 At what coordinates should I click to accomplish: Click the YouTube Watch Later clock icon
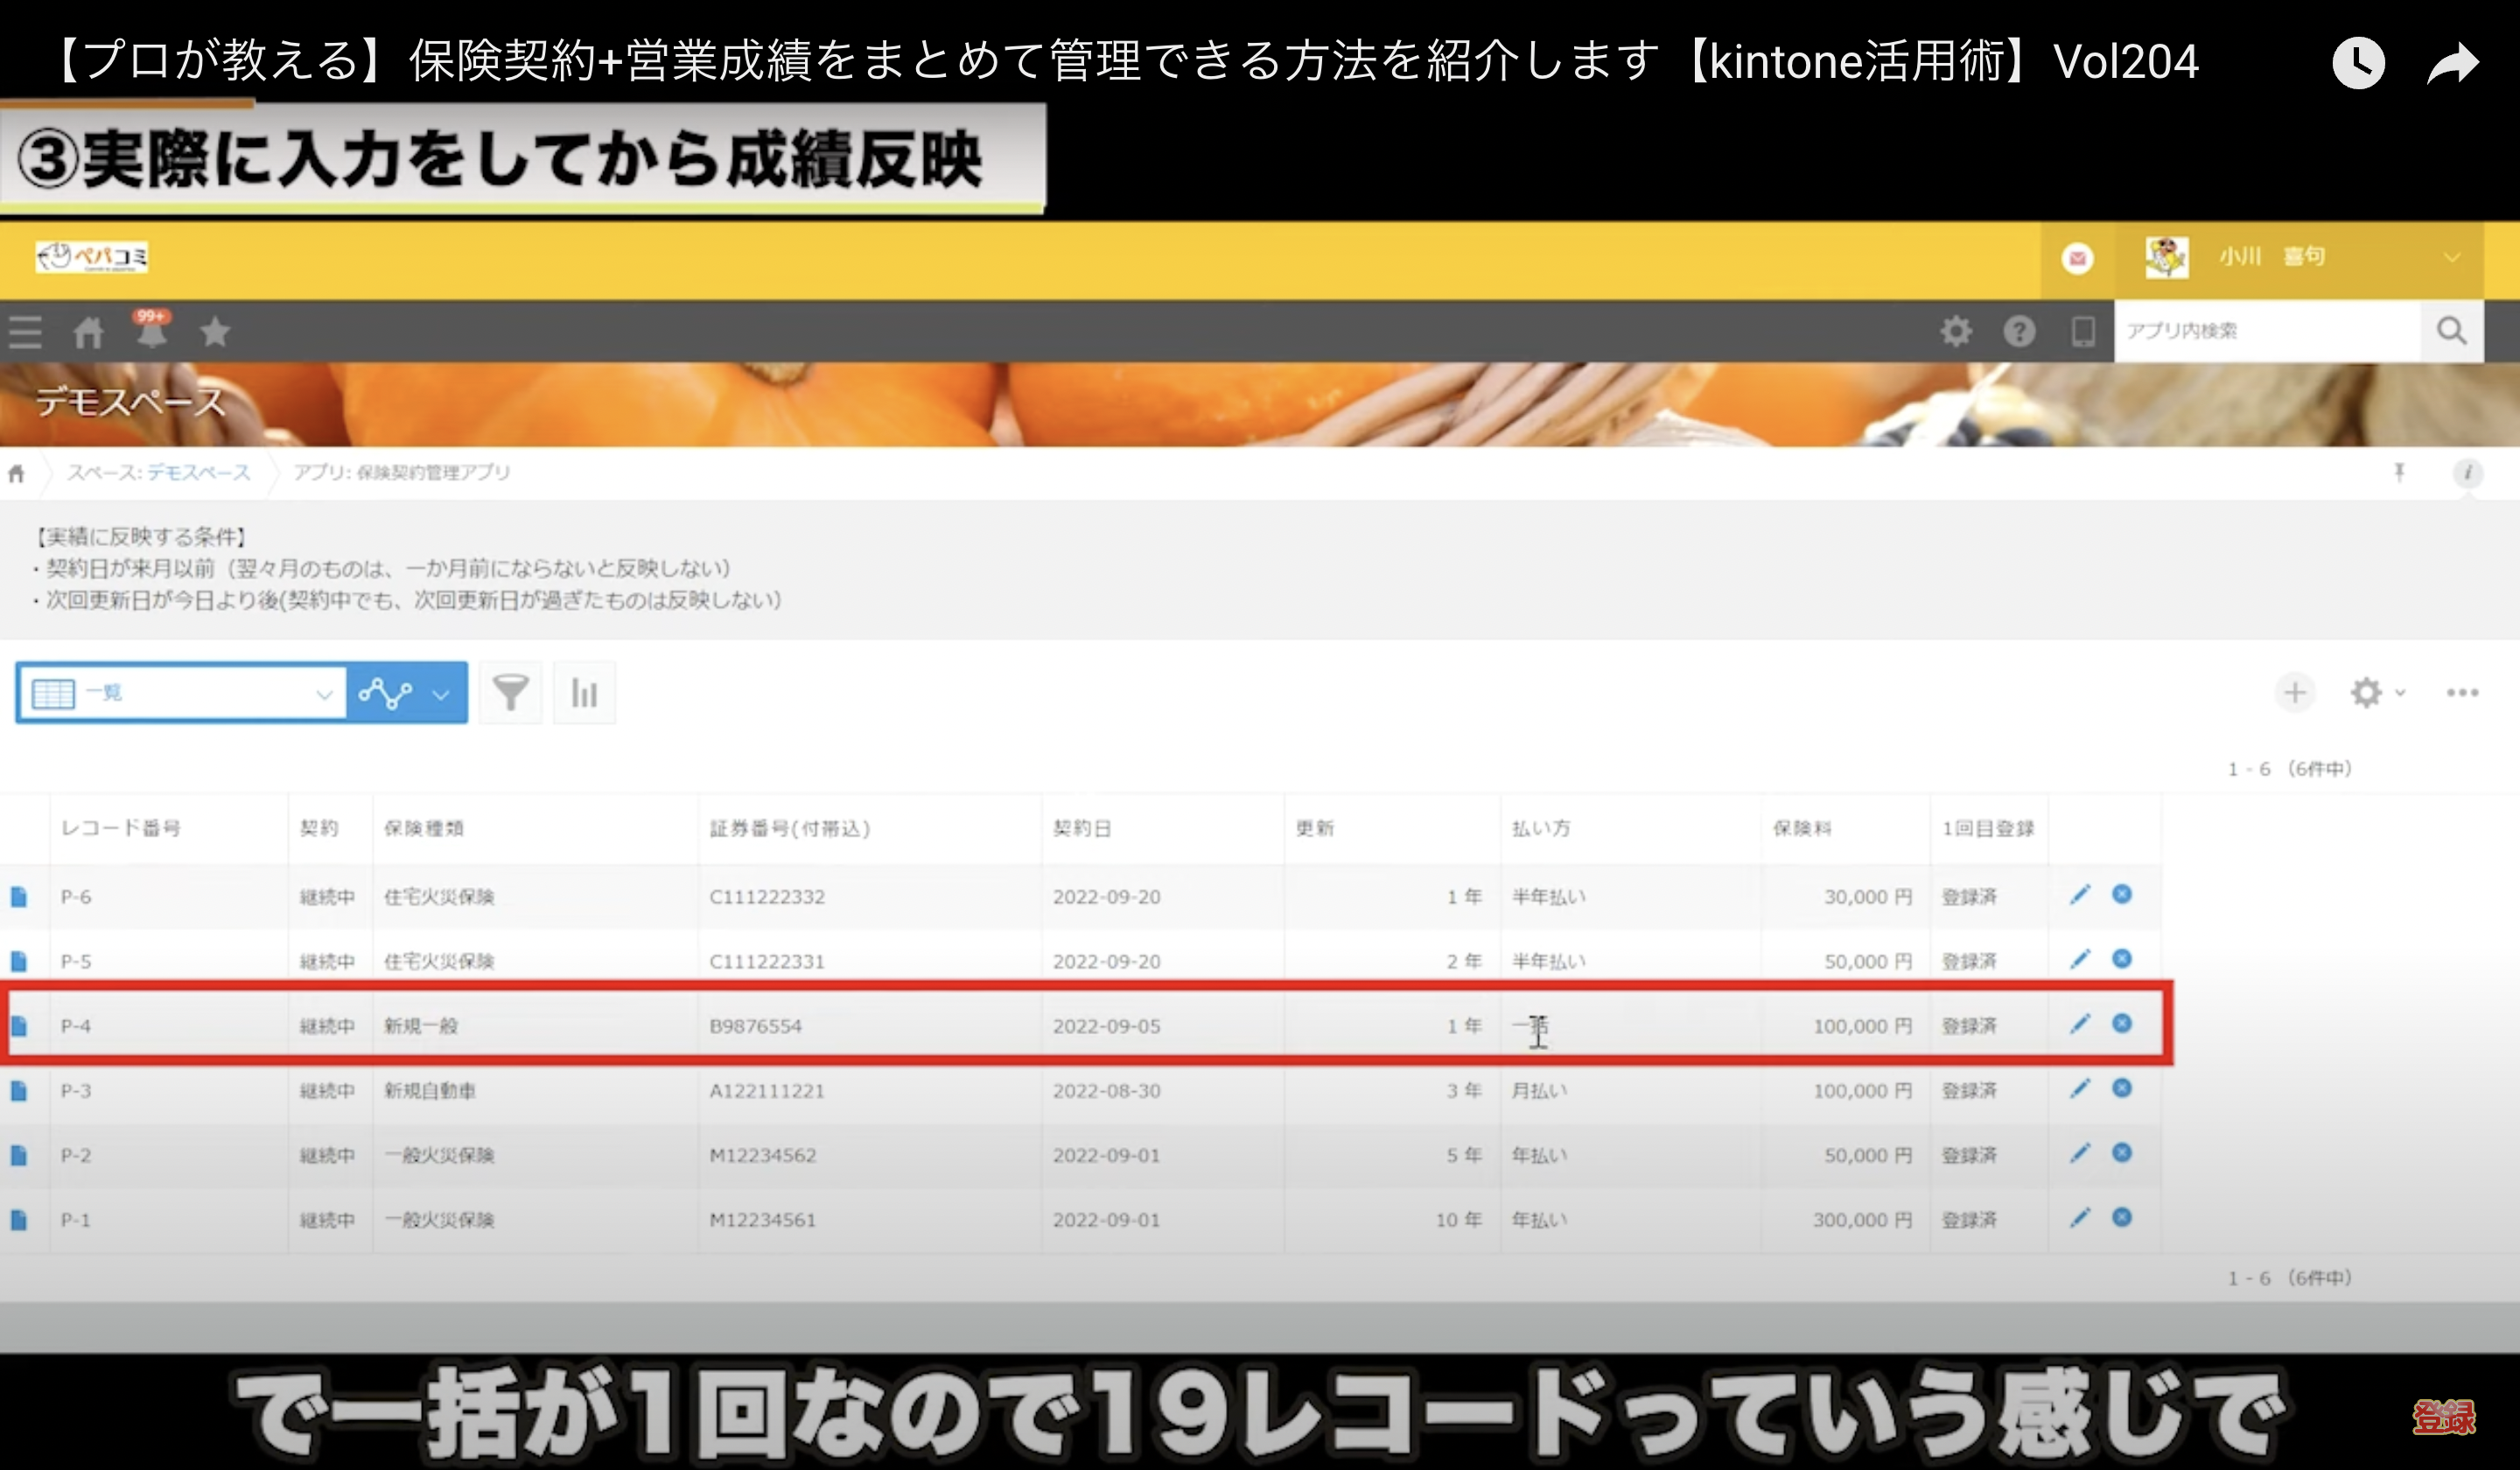click(2358, 64)
